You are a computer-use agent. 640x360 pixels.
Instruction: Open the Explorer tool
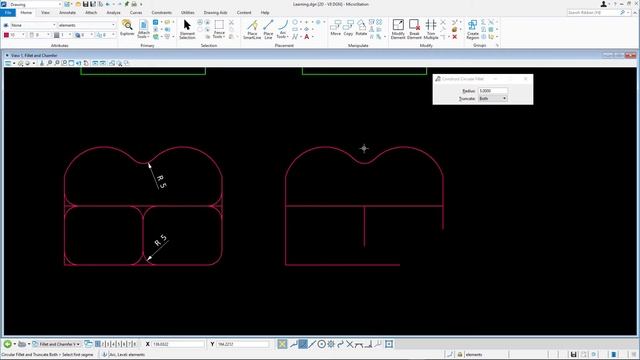(127, 28)
